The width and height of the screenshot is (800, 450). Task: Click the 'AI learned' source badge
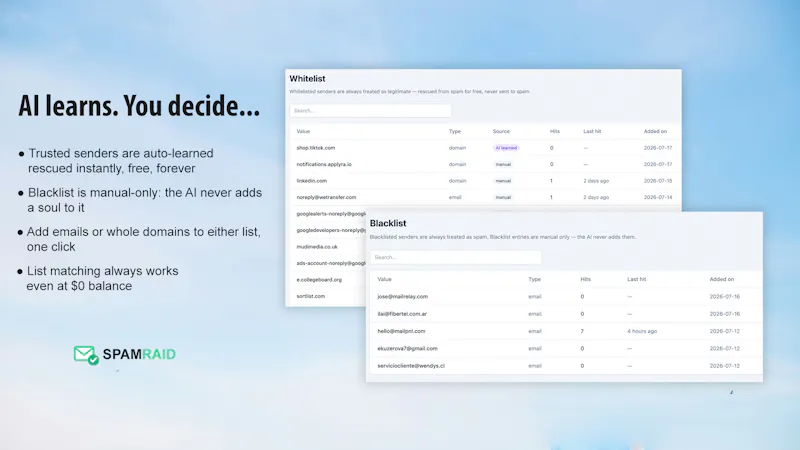506,148
